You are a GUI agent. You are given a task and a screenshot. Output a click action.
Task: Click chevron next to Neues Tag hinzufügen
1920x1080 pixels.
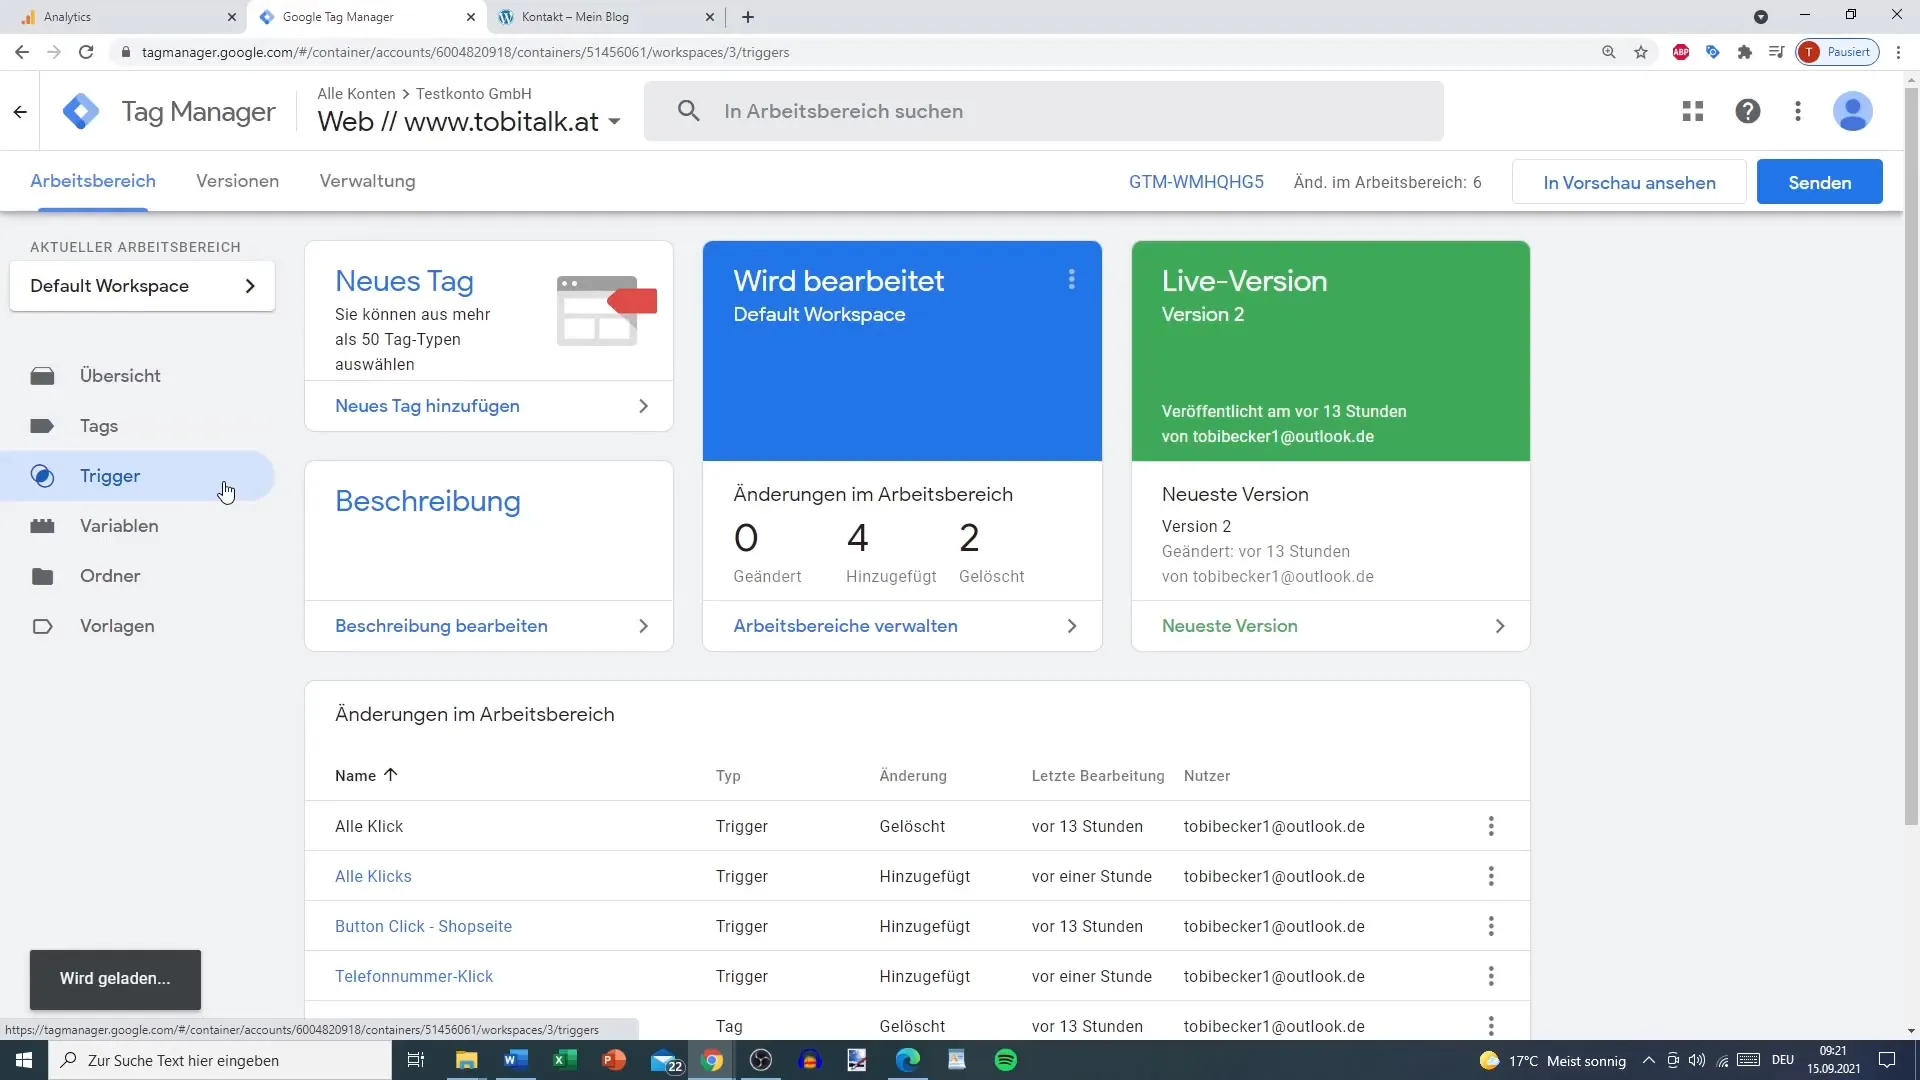(643, 406)
